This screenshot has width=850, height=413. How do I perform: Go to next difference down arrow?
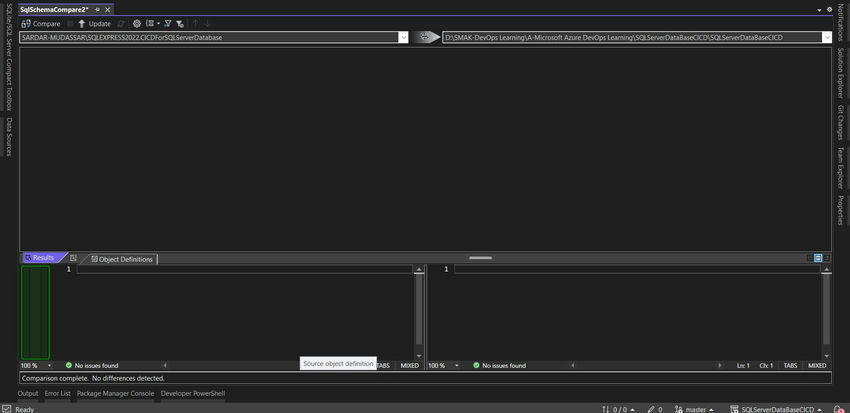[207, 24]
